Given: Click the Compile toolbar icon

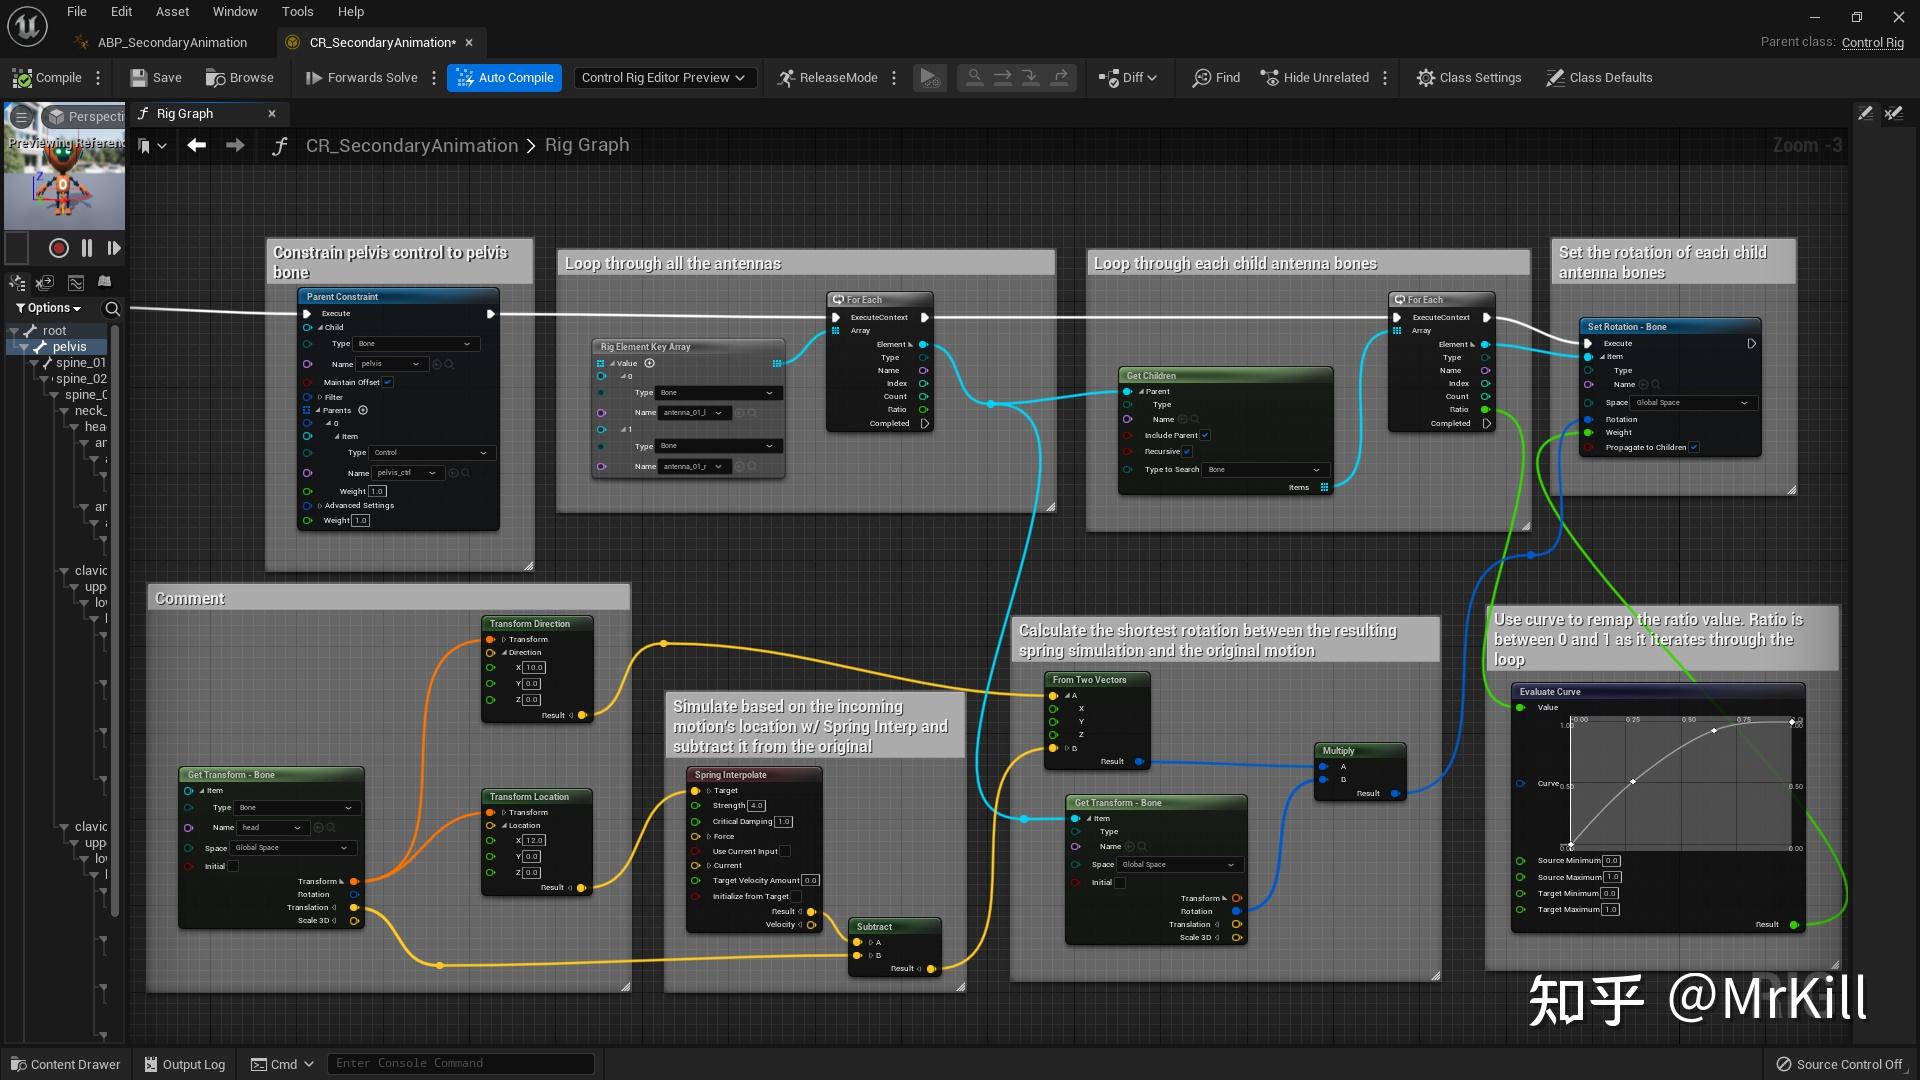Looking at the screenshot, I should point(22,78).
